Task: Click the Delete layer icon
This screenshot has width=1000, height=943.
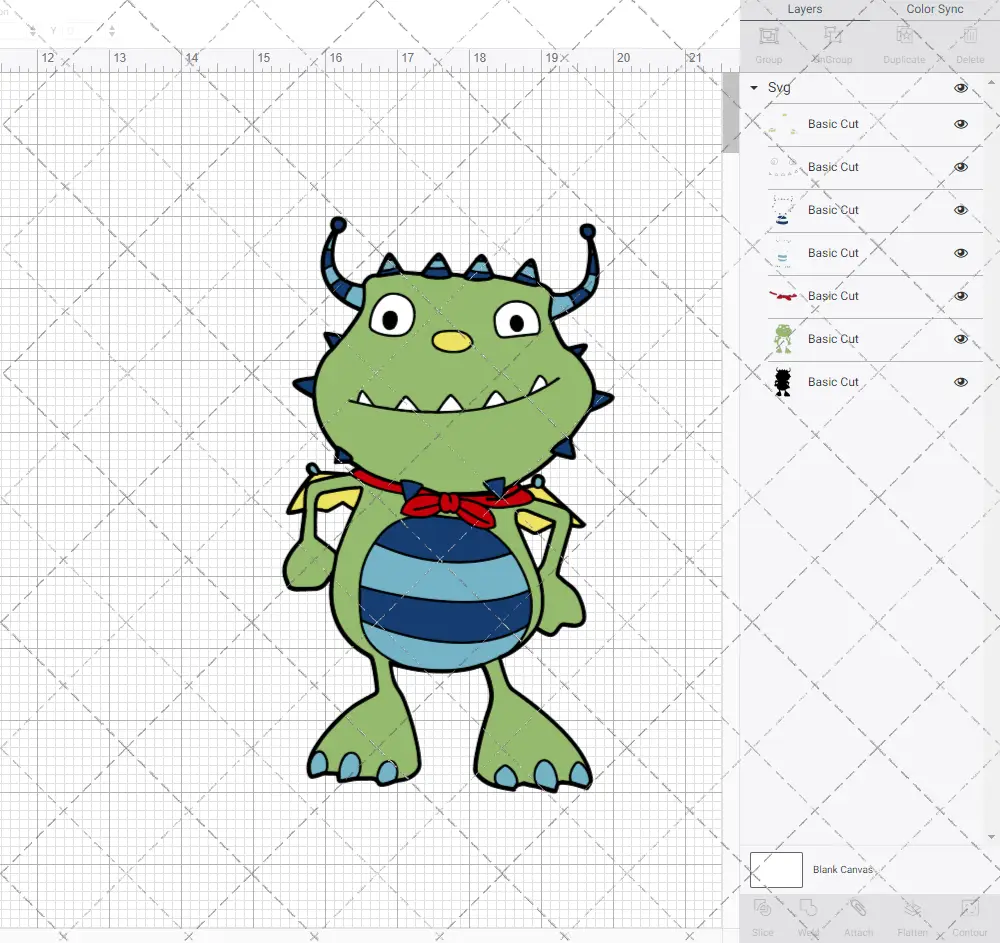Action: click(969, 36)
